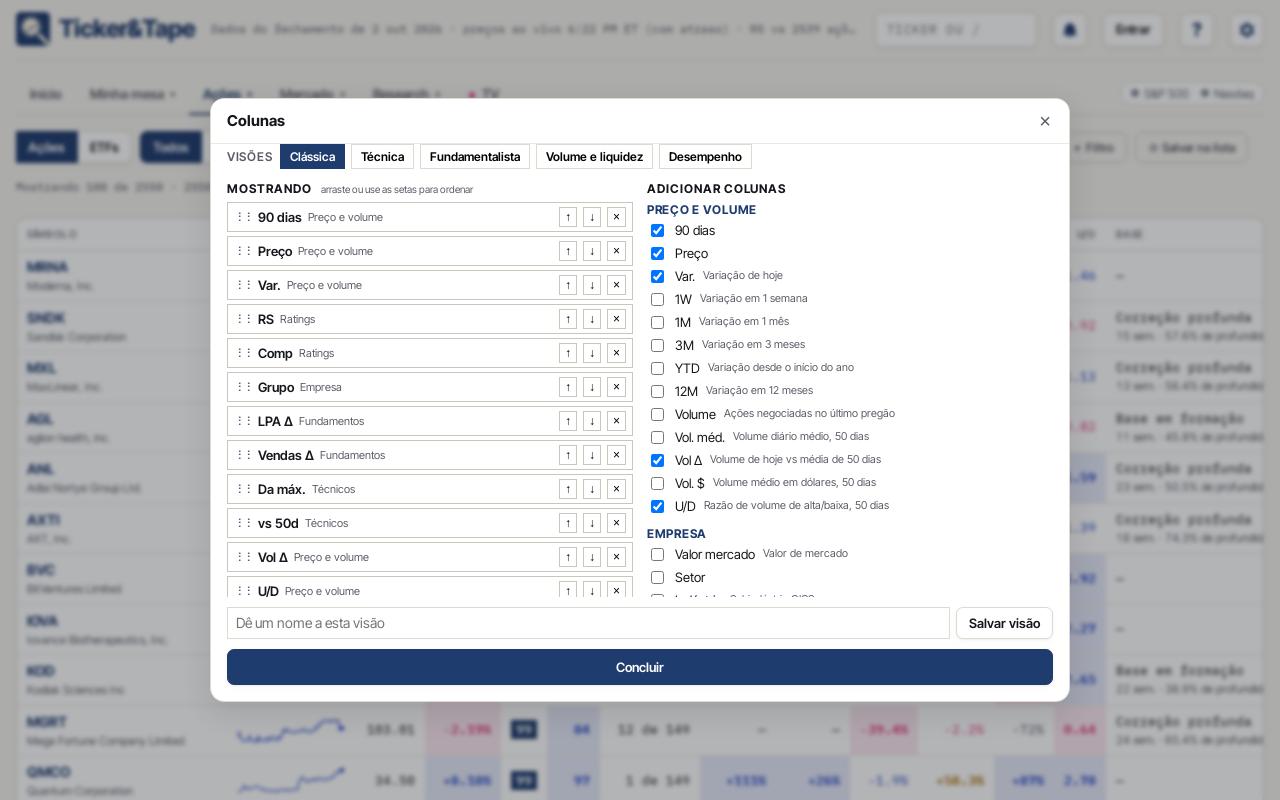Image resolution: width=1280 pixels, height=800 pixels.
Task: Move the LPA Δ column down
Action: (592, 421)
